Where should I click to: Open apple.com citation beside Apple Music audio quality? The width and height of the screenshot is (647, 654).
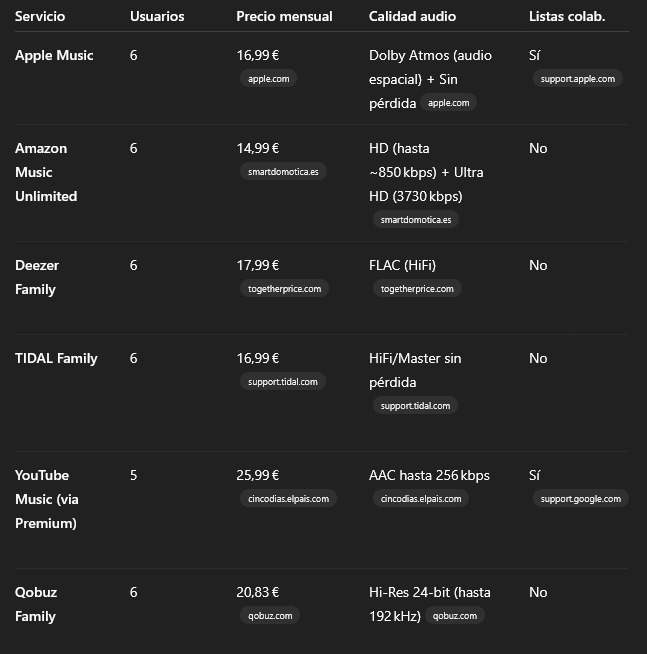pos(448,102)
